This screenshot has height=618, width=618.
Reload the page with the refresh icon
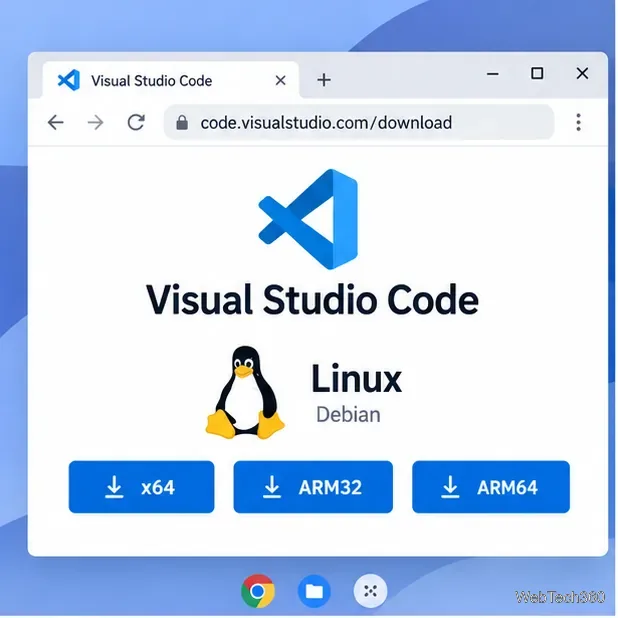pos(136,122)
